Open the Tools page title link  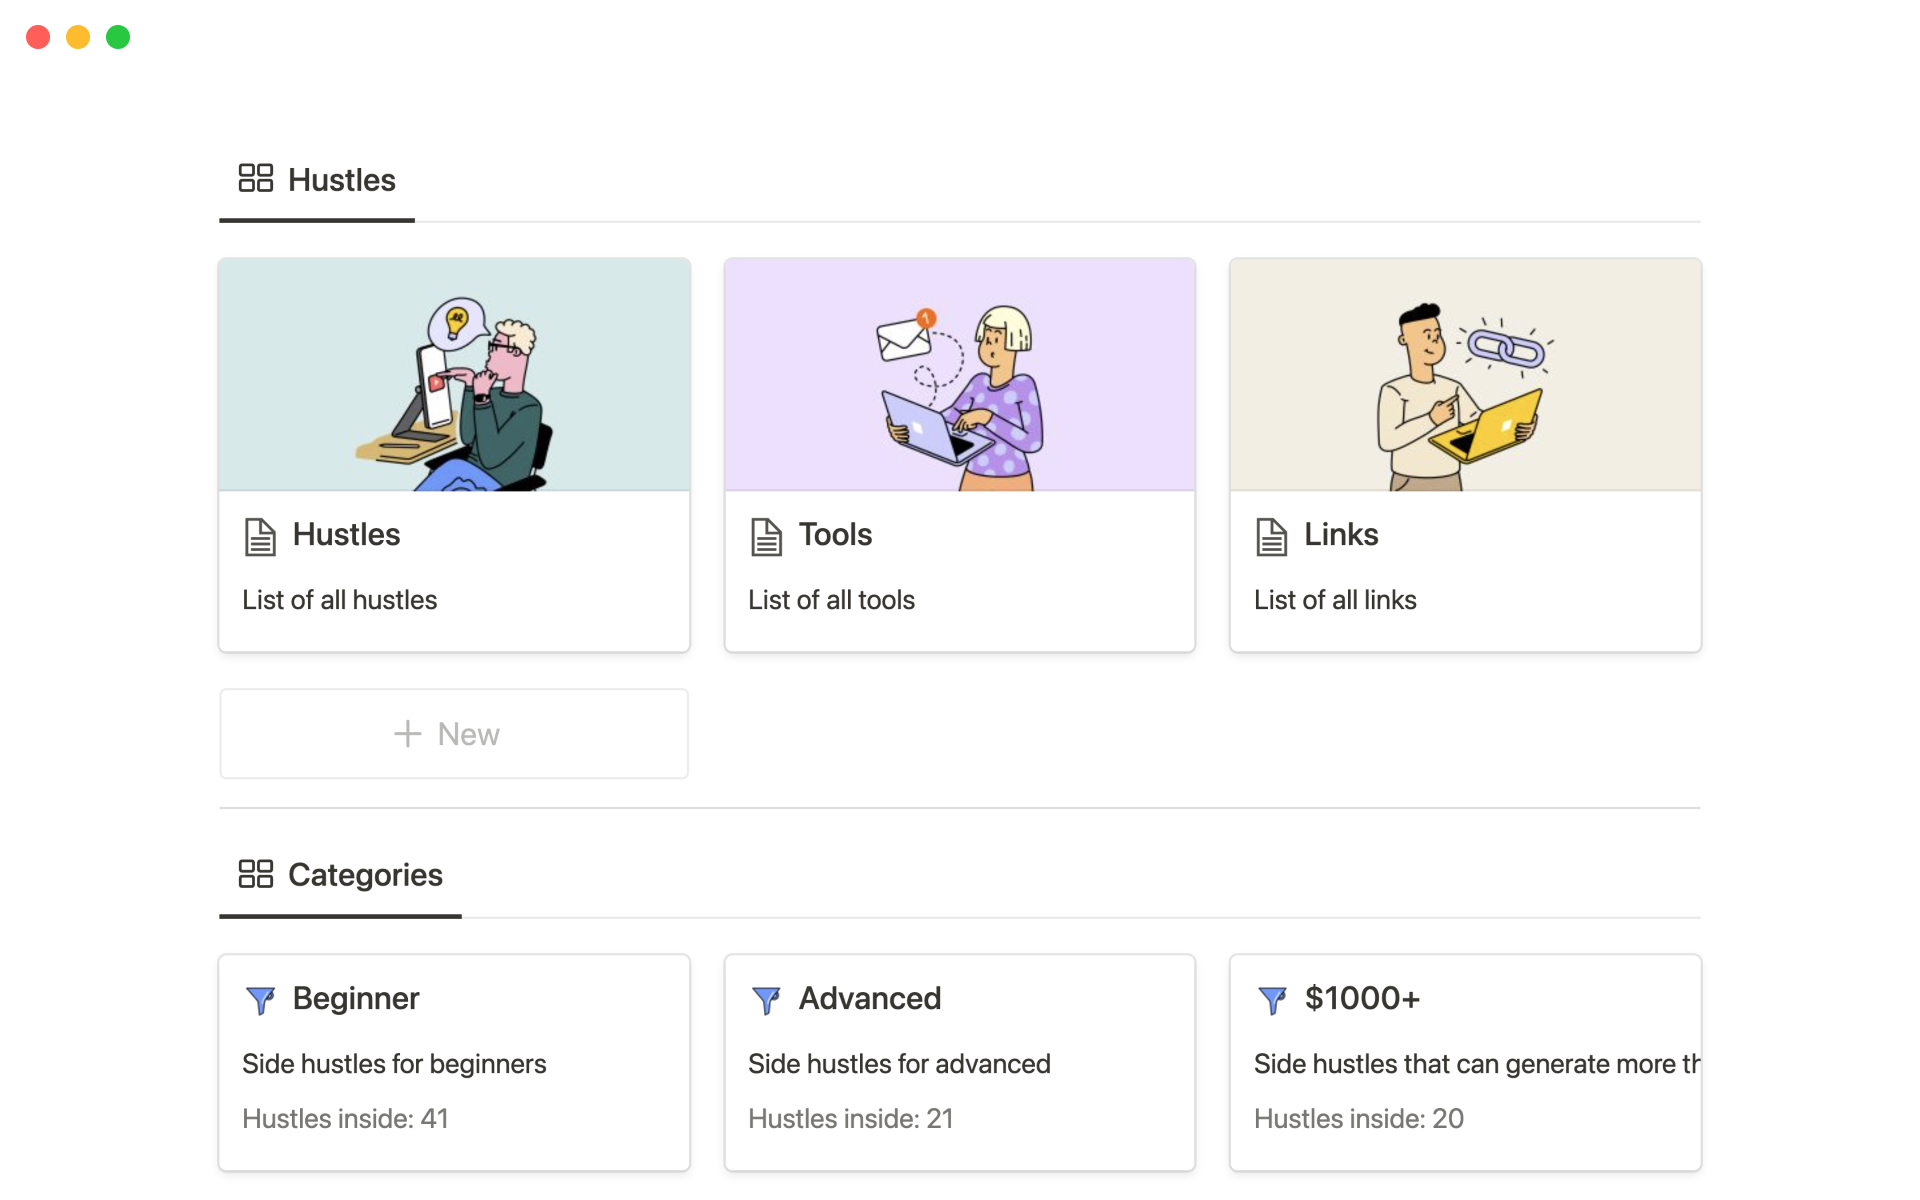click(x=835, y=535)
